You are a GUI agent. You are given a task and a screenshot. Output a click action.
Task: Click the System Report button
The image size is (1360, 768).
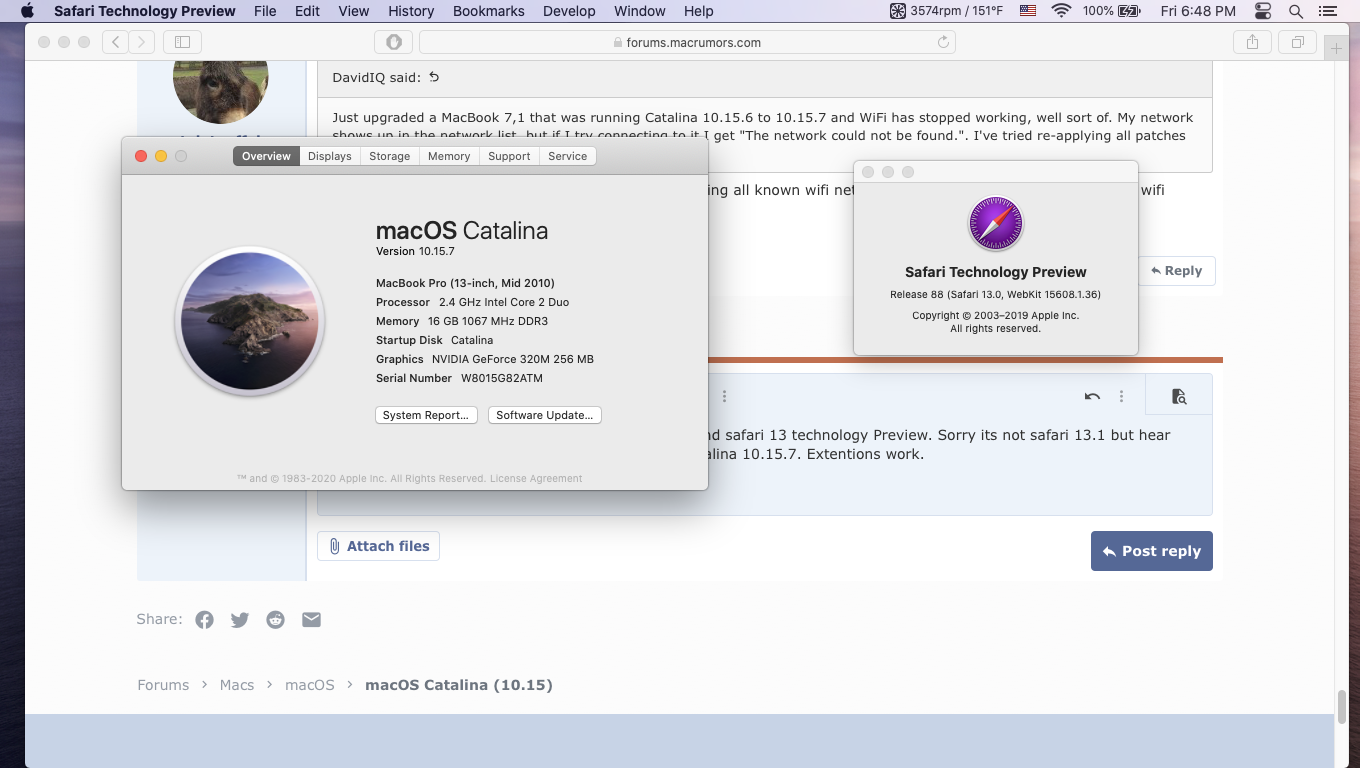[426, 415]
